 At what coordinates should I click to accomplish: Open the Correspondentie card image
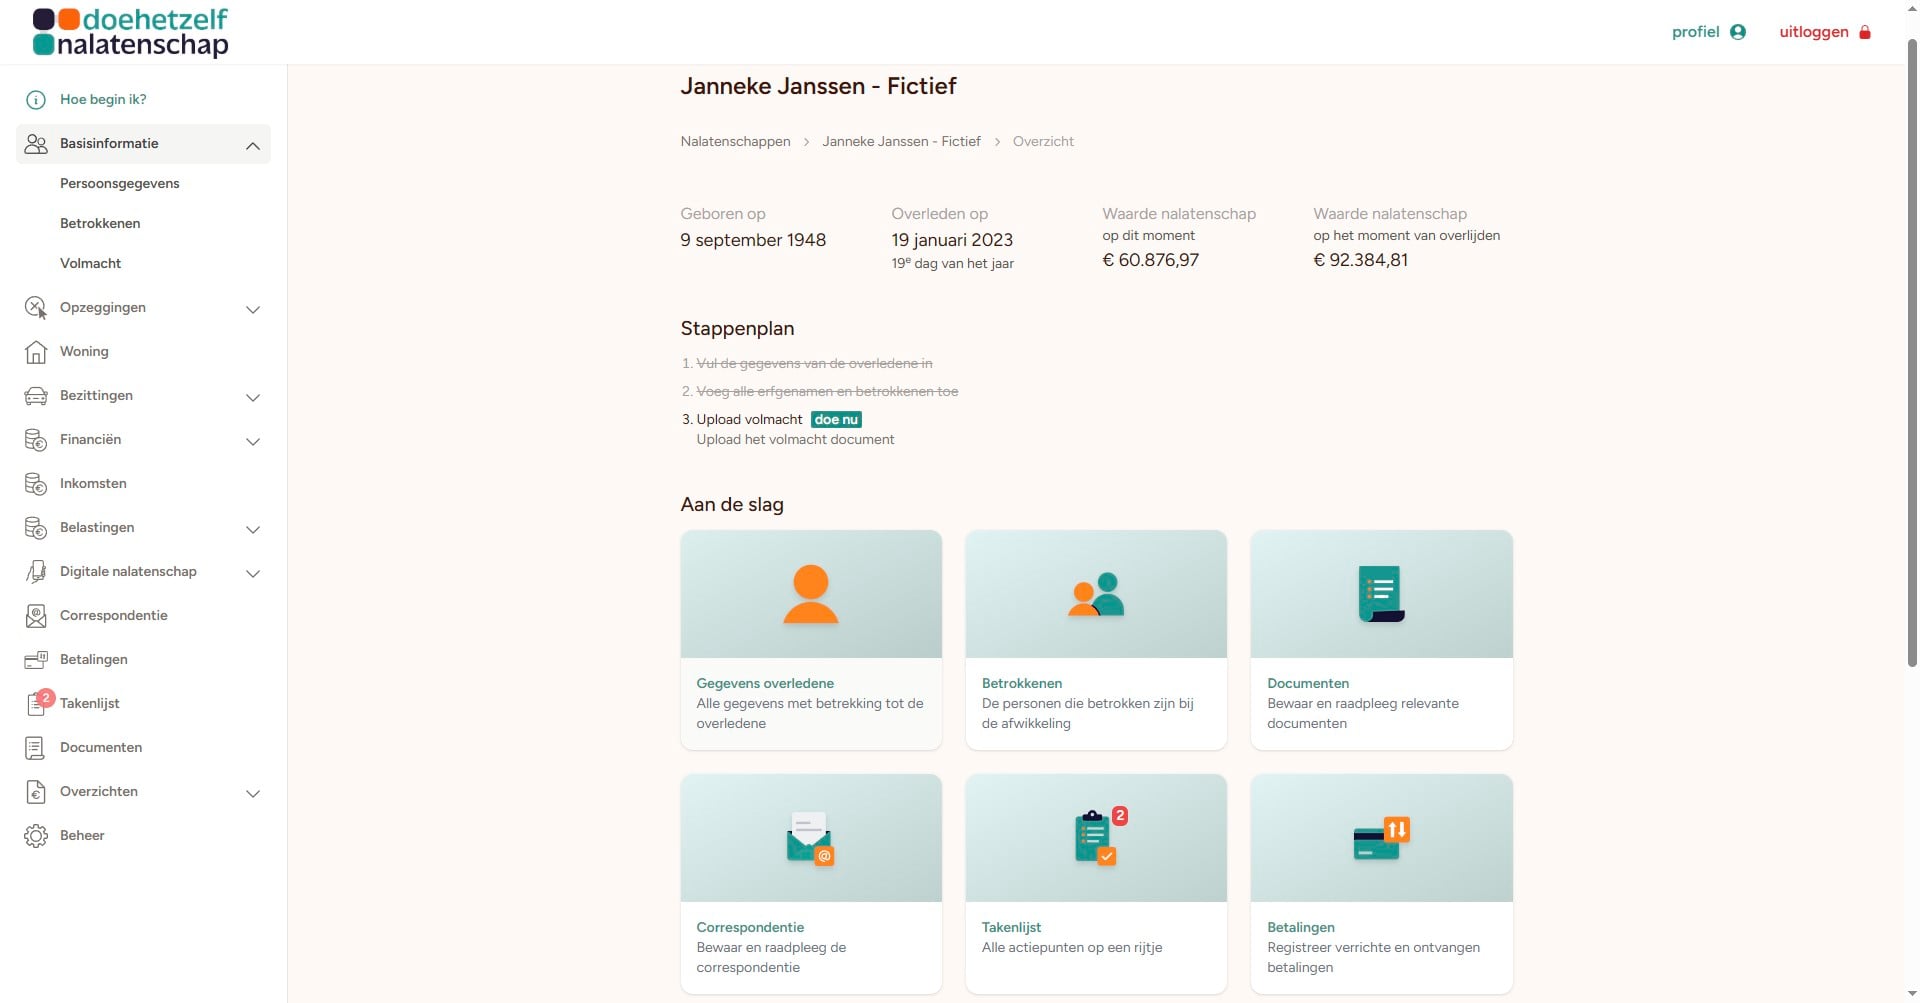tap(811, 838)
